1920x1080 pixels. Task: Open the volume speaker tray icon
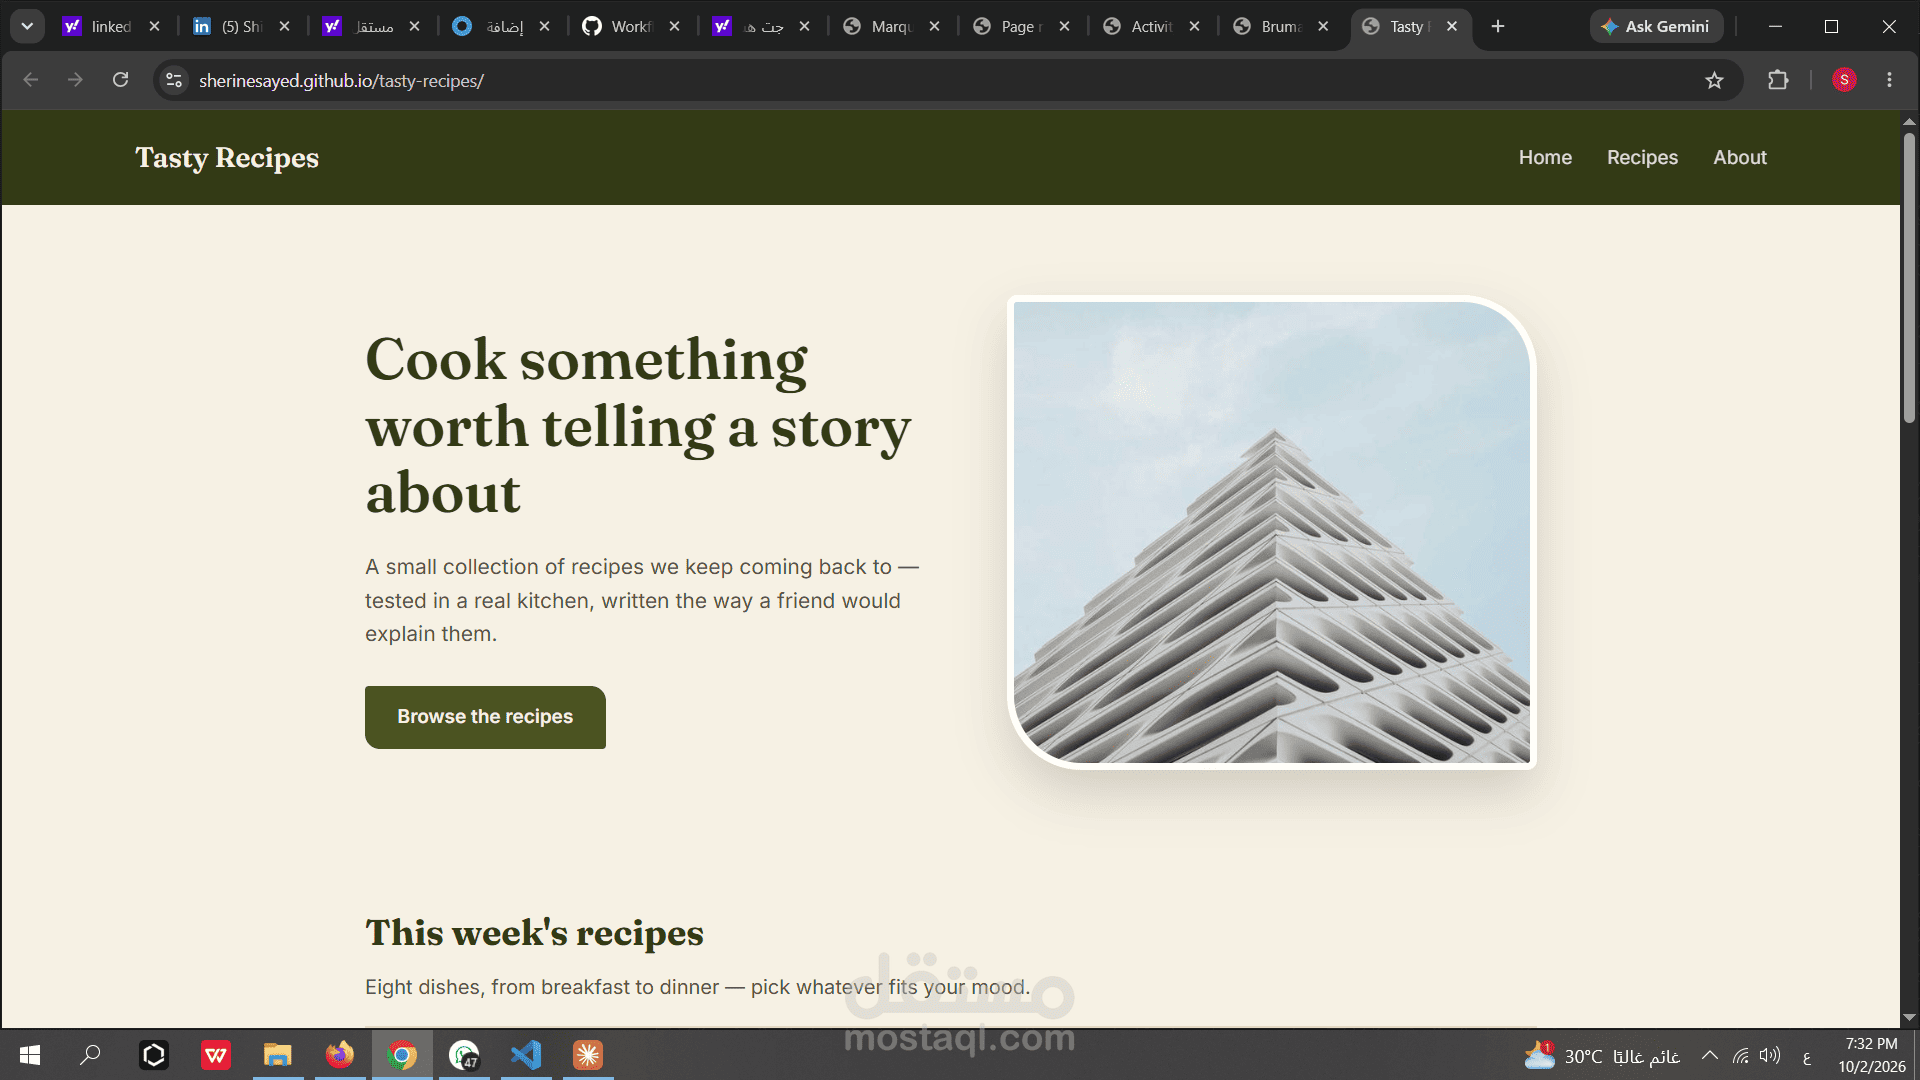tap(1770, 1055)
